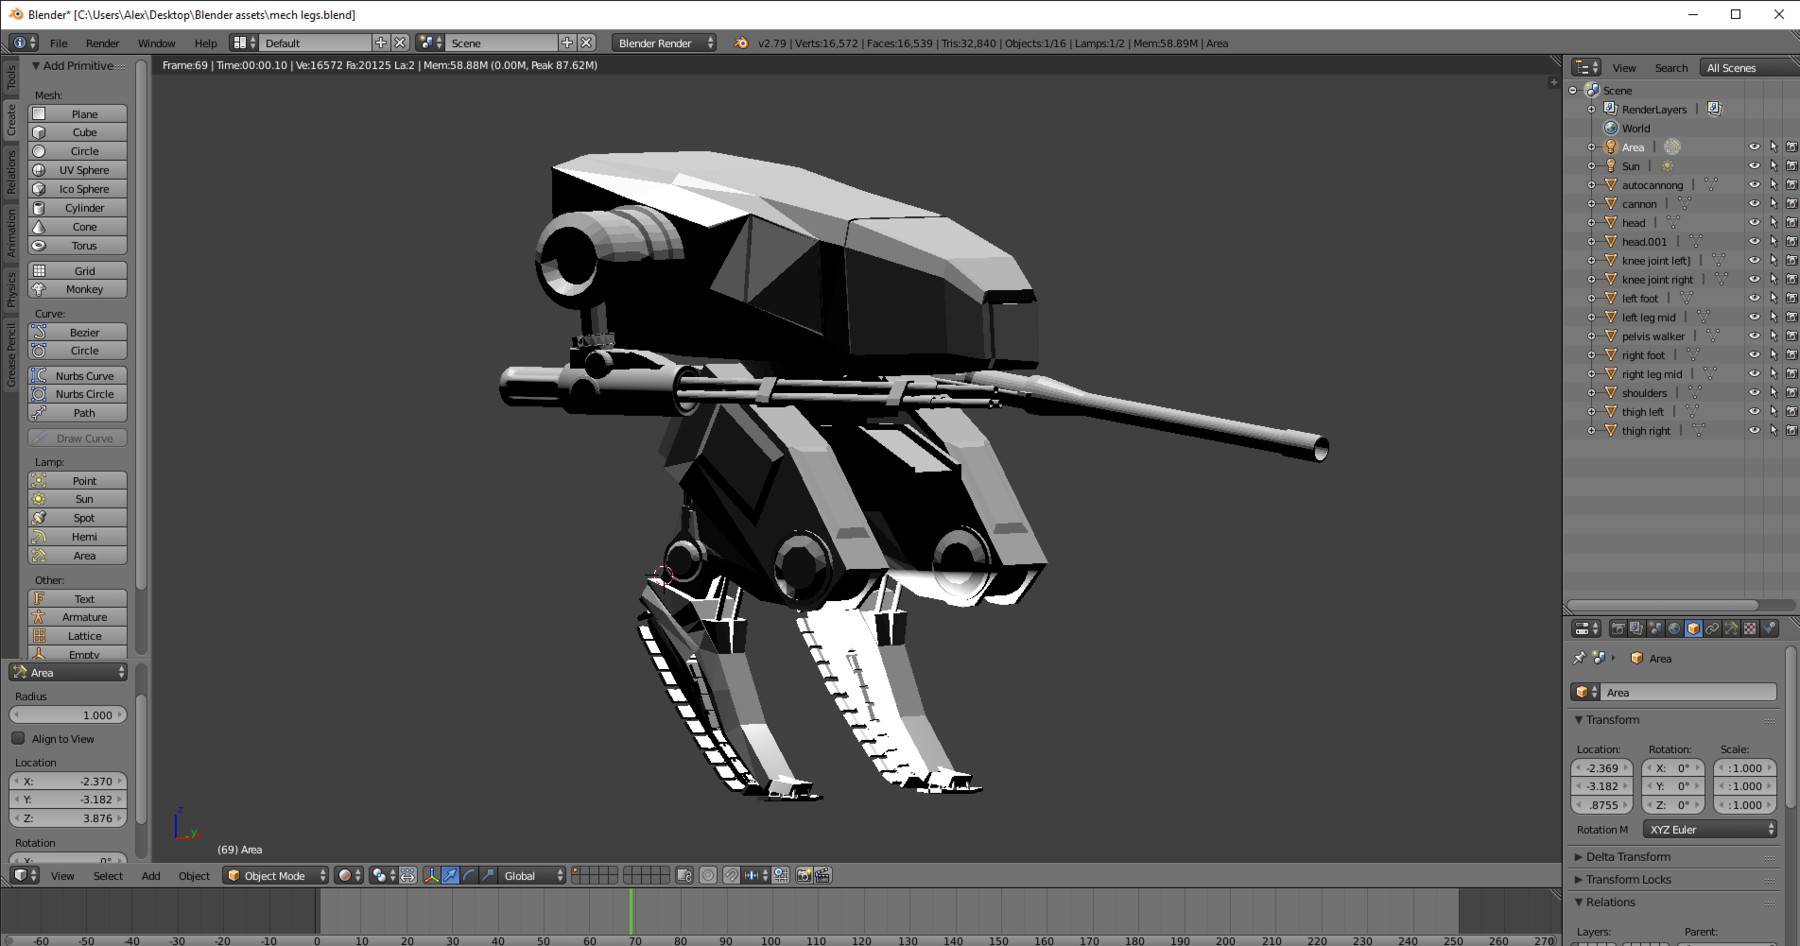Open the Constraints chain-link properties tab
The width and height of the screenshot is (1800, 946).
1712,629
